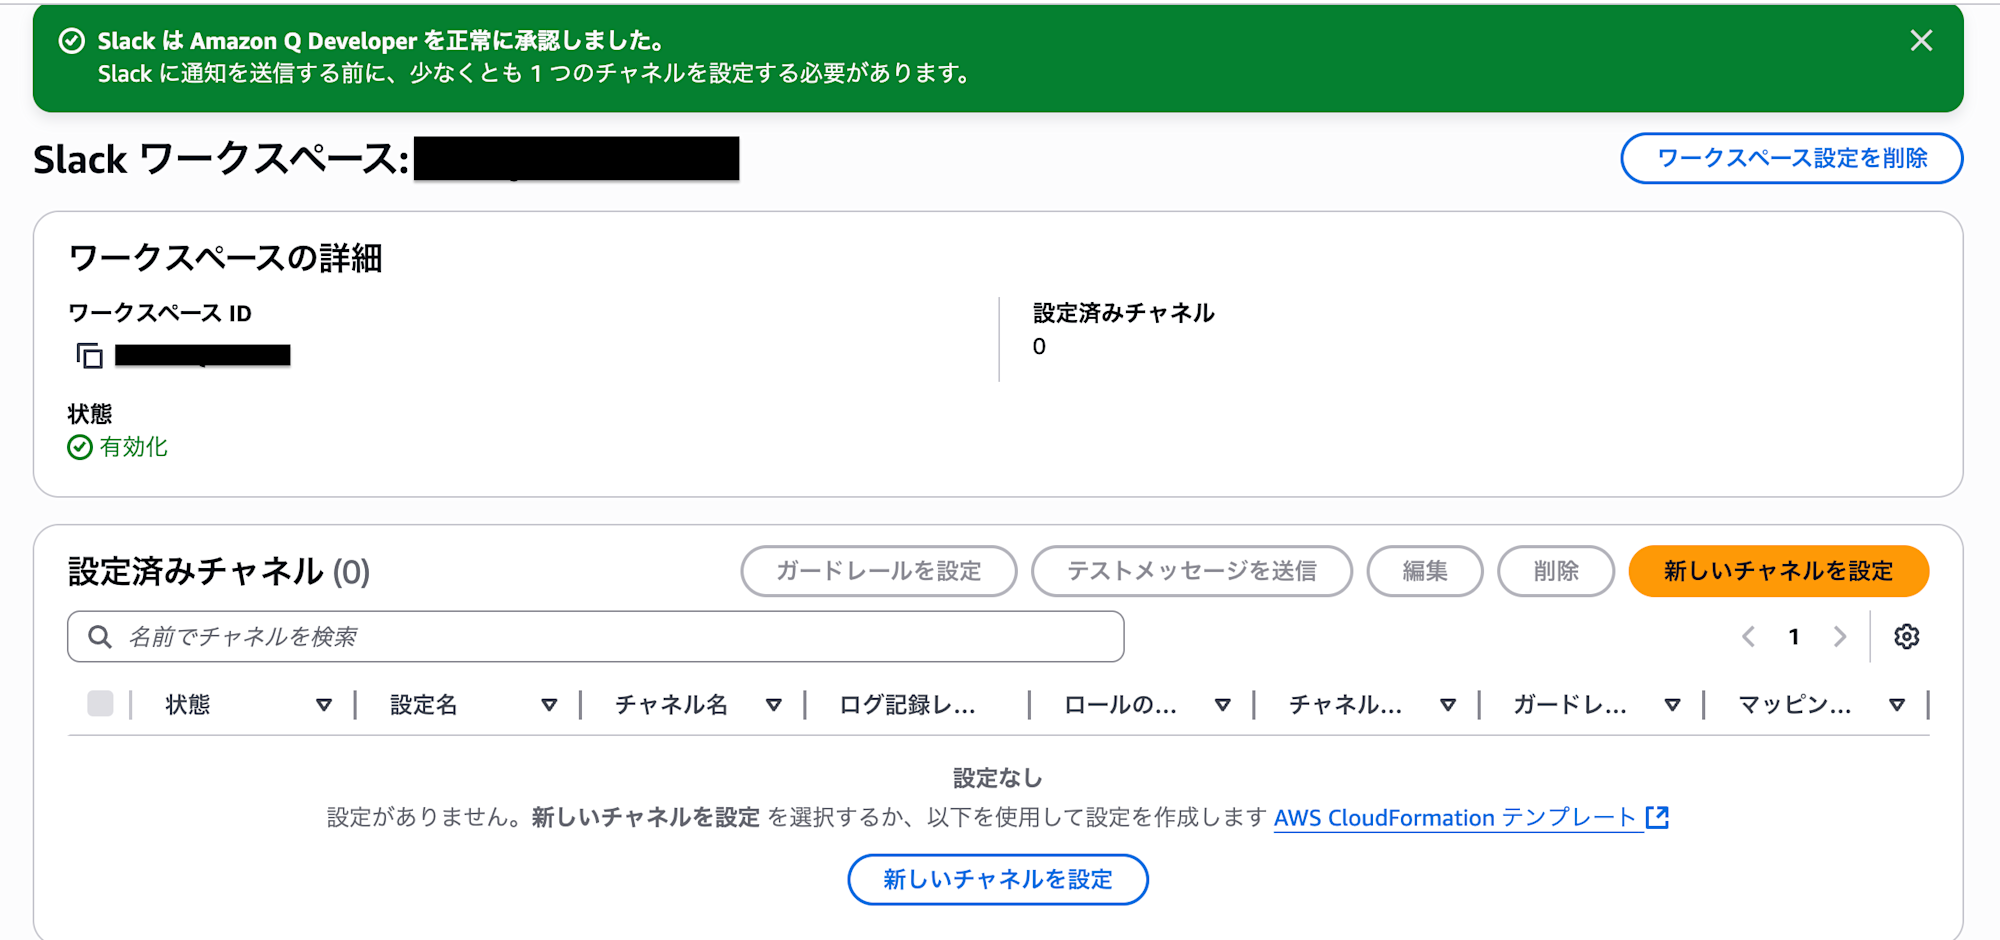Sort by チャネル… column arrow

point(1447,705)
